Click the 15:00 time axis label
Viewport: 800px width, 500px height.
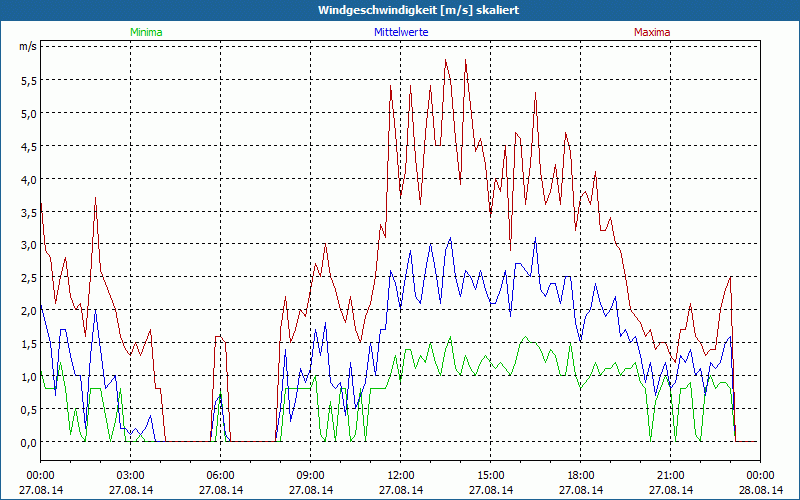click(x=490, y=476)
